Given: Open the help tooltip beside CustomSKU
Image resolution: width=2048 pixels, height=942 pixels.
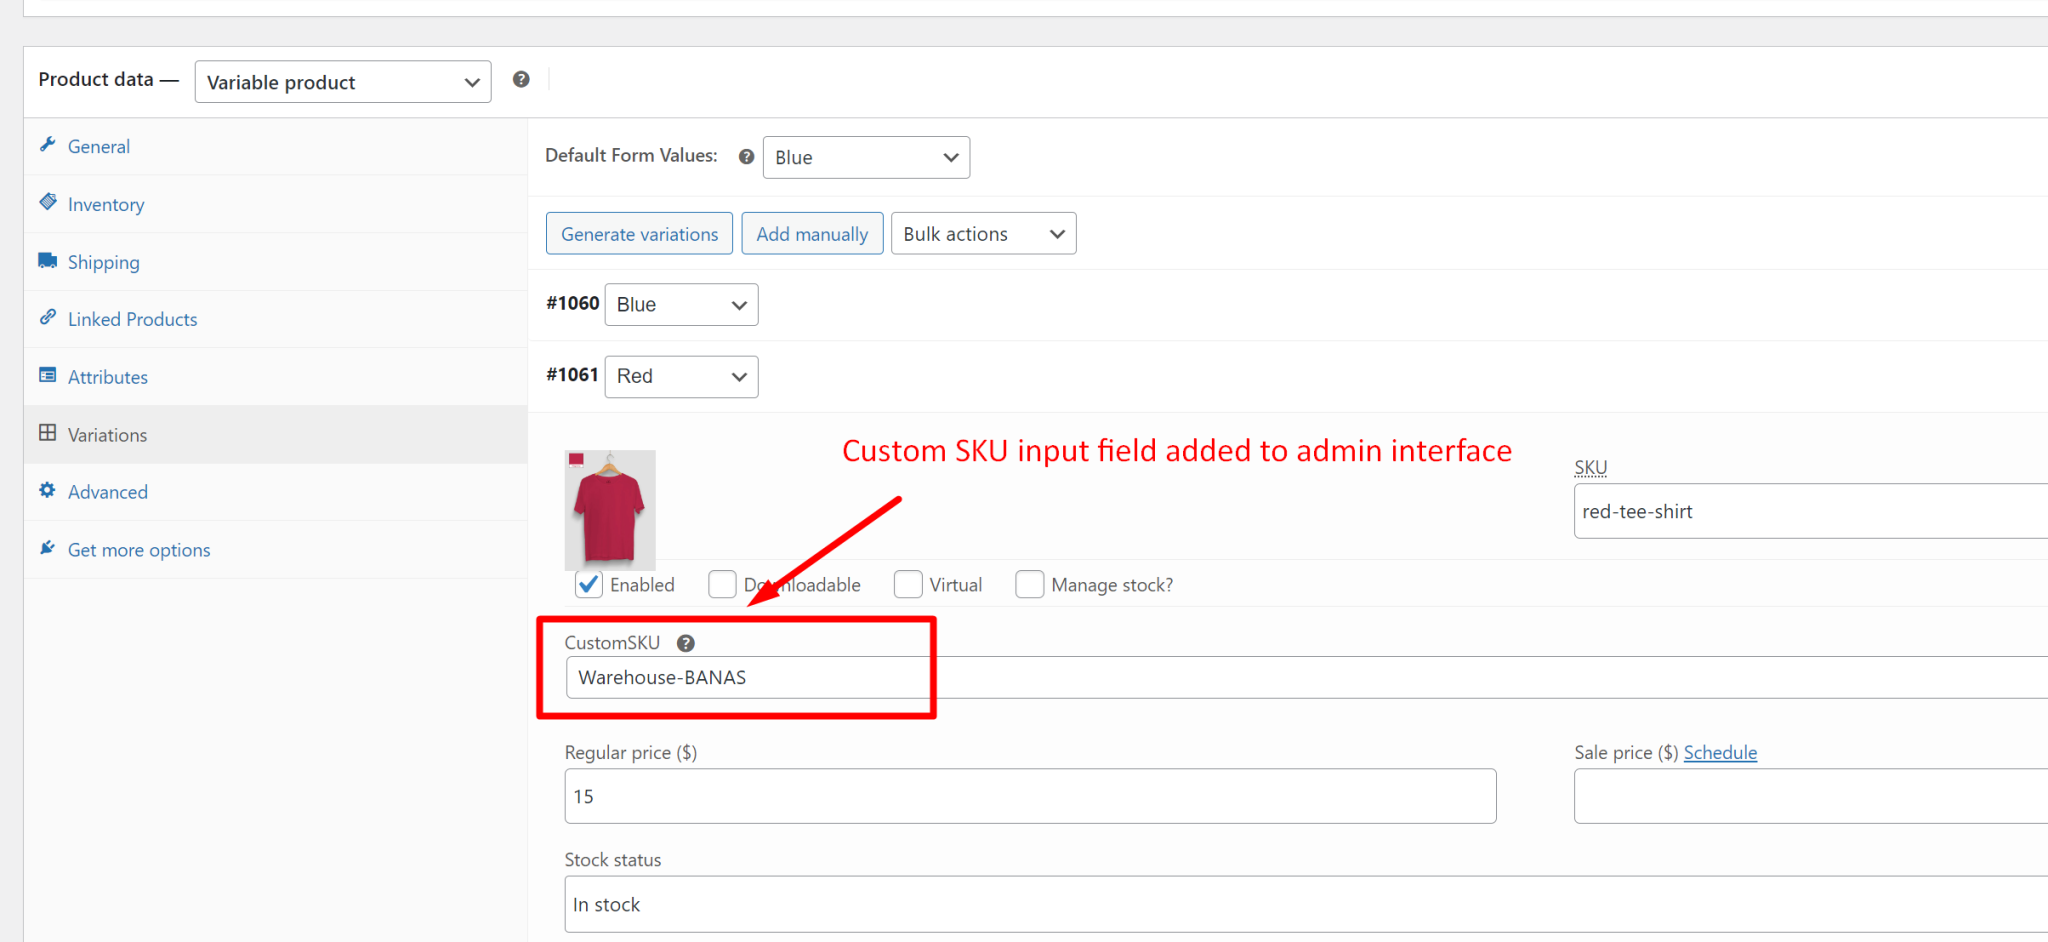Looking at the screenshot, I should [686, 643].
